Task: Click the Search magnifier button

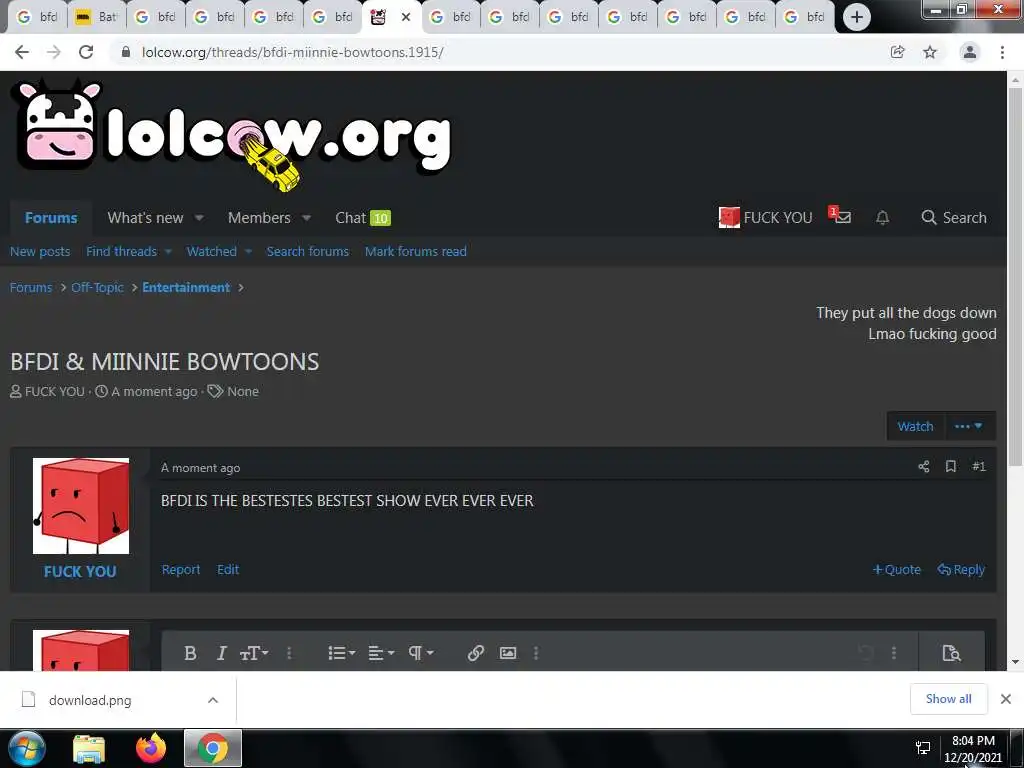Action: click(x=953, y=217)
